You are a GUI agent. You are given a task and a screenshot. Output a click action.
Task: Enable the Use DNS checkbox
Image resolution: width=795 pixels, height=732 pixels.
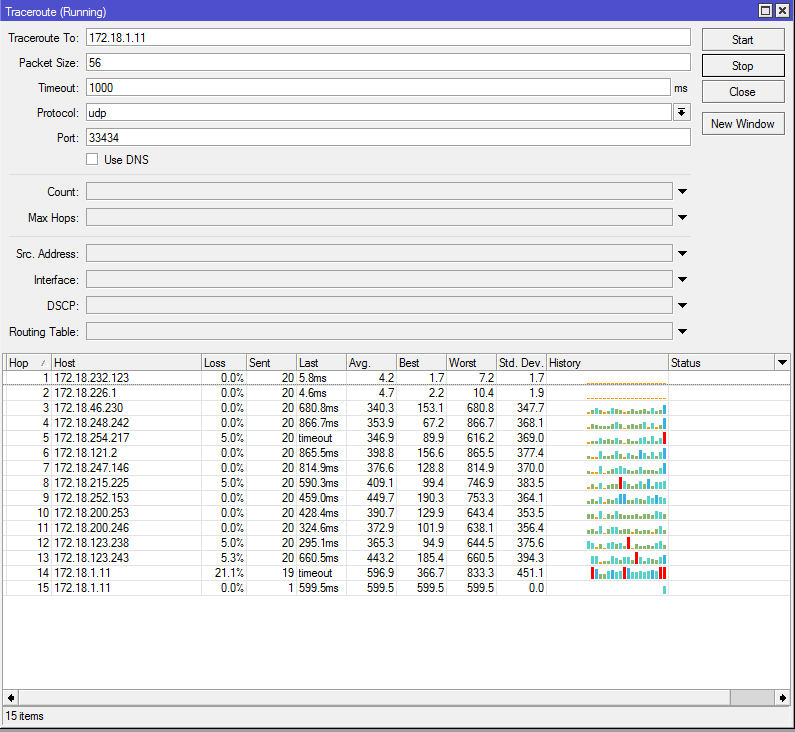(92, 160)
